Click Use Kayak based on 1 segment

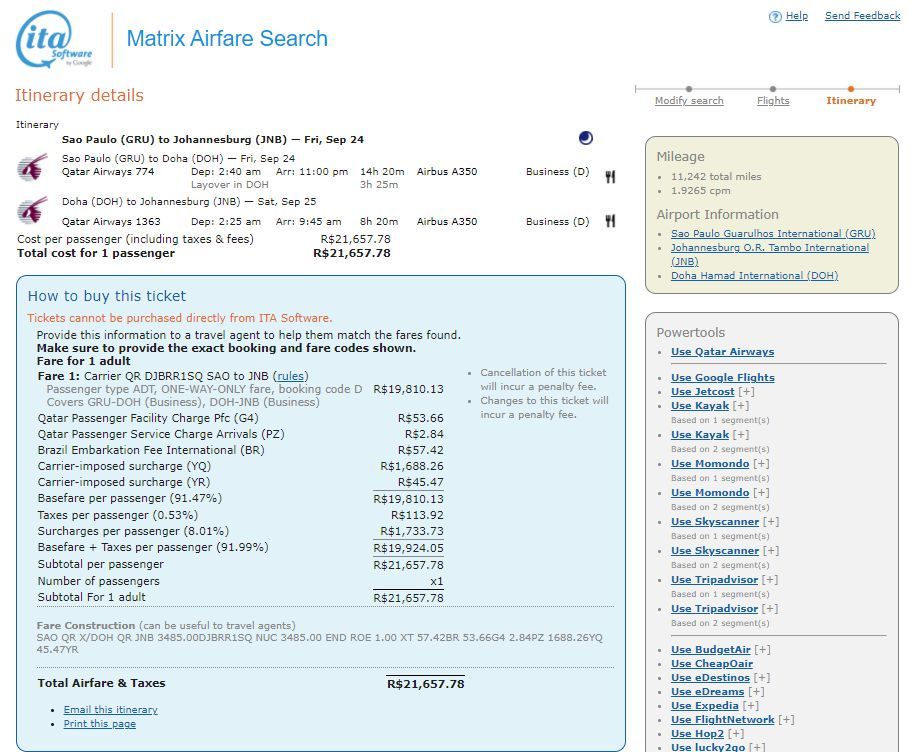pos(700,405)
